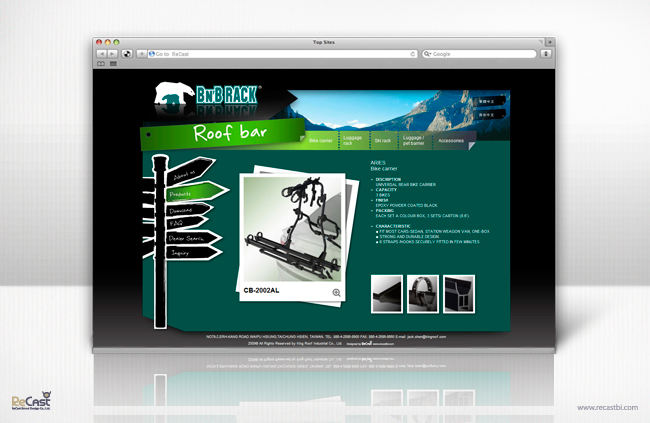The image size is (650, 423).
Task: Click the browser back arrow button
Action: (x=102, y=54)
